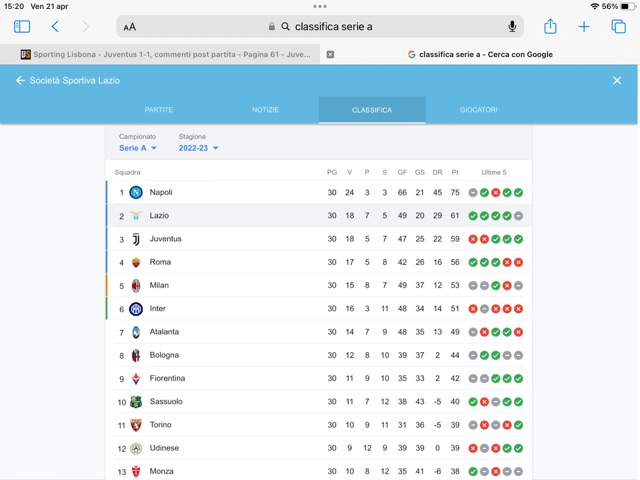The height and width of the screenshot is (480, 640).
Task: Click the Torino club crest
Action: pyautogui.click(x=136, y=425)
